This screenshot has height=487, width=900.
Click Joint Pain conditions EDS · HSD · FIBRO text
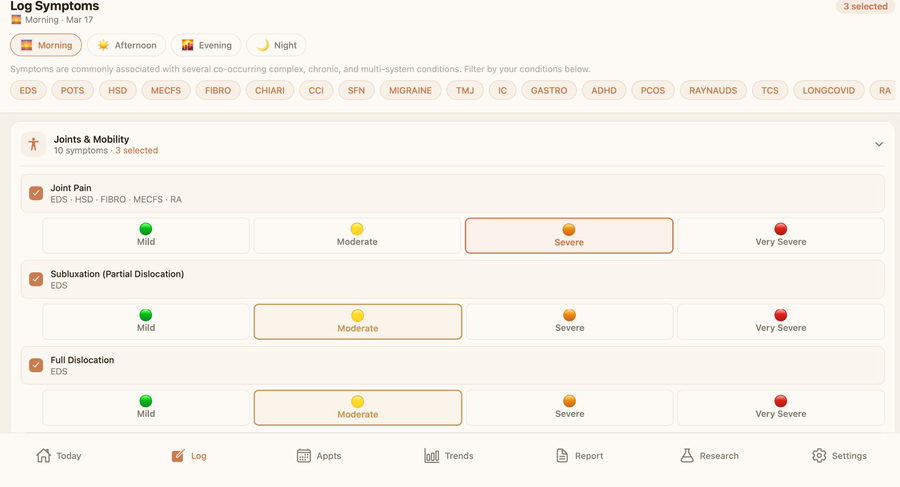(x=116, y=199)
